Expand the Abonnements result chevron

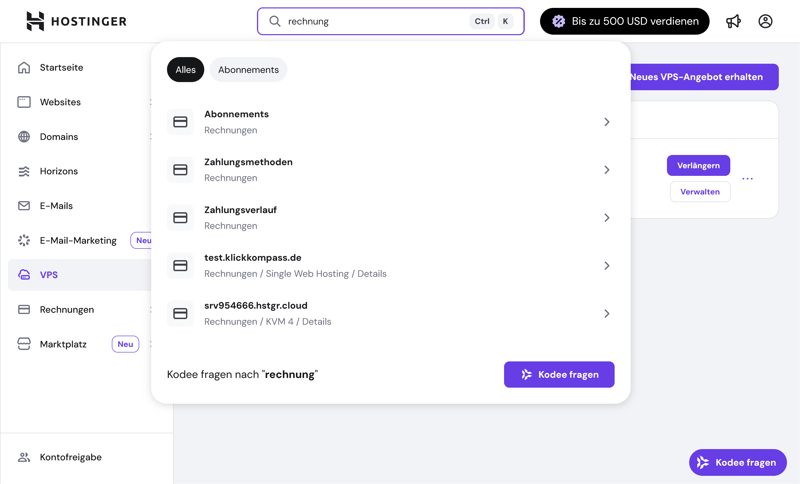pos(607,122)
